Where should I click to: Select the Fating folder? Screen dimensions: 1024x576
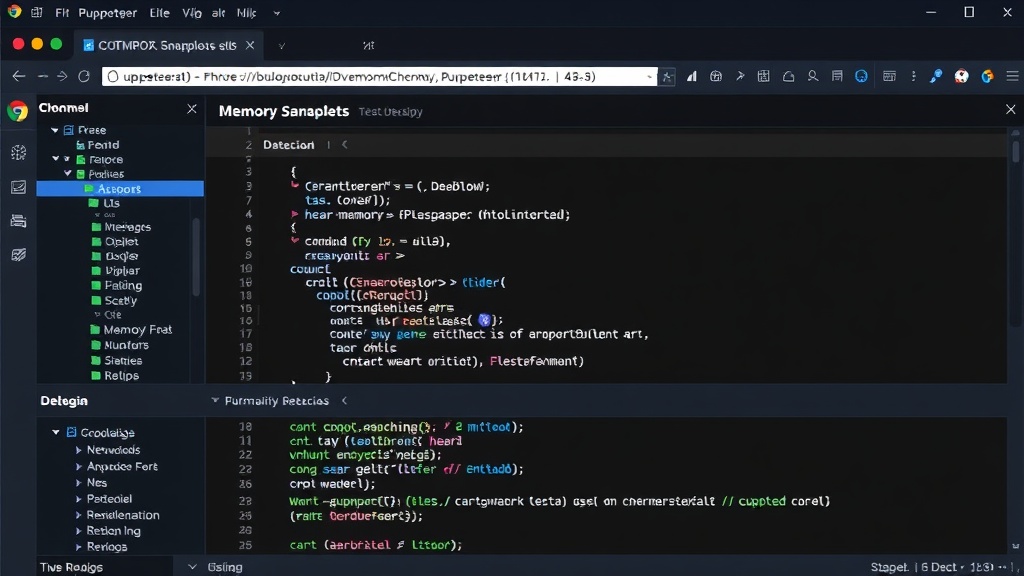pos(117,285)
